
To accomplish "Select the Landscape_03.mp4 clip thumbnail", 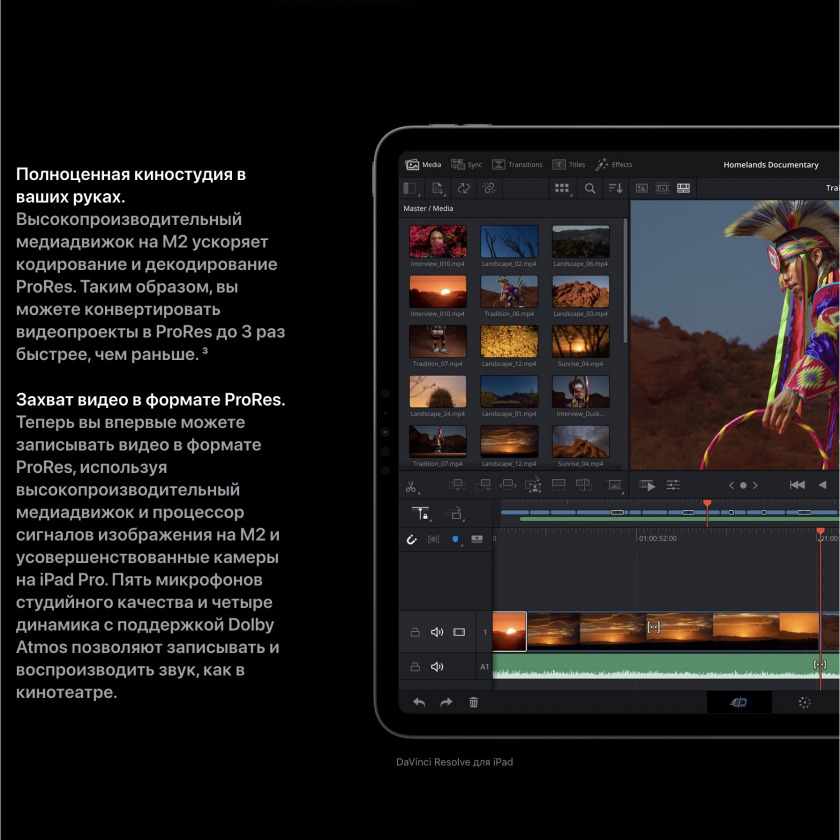I will pyautogui.click(x=581, y=291).
